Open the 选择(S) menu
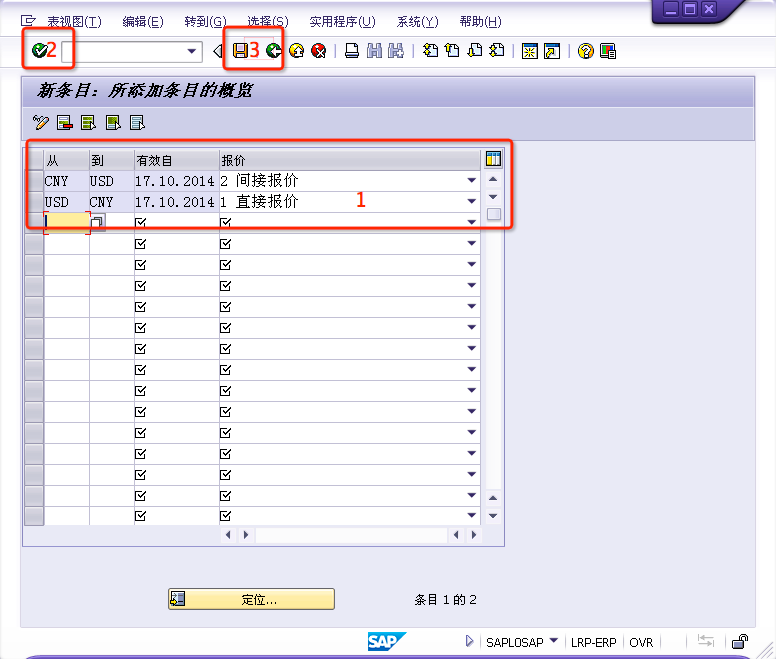 (x=268, y=21)
